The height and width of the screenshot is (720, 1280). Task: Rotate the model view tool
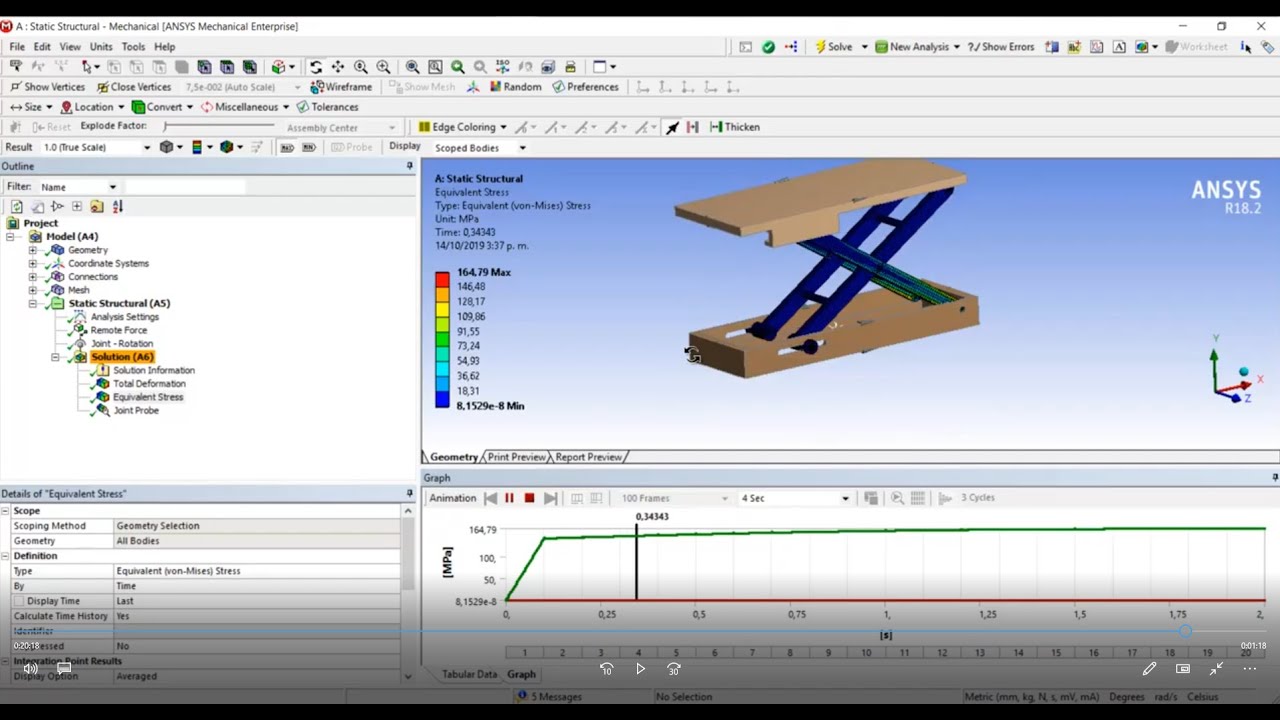click(315, 67)
